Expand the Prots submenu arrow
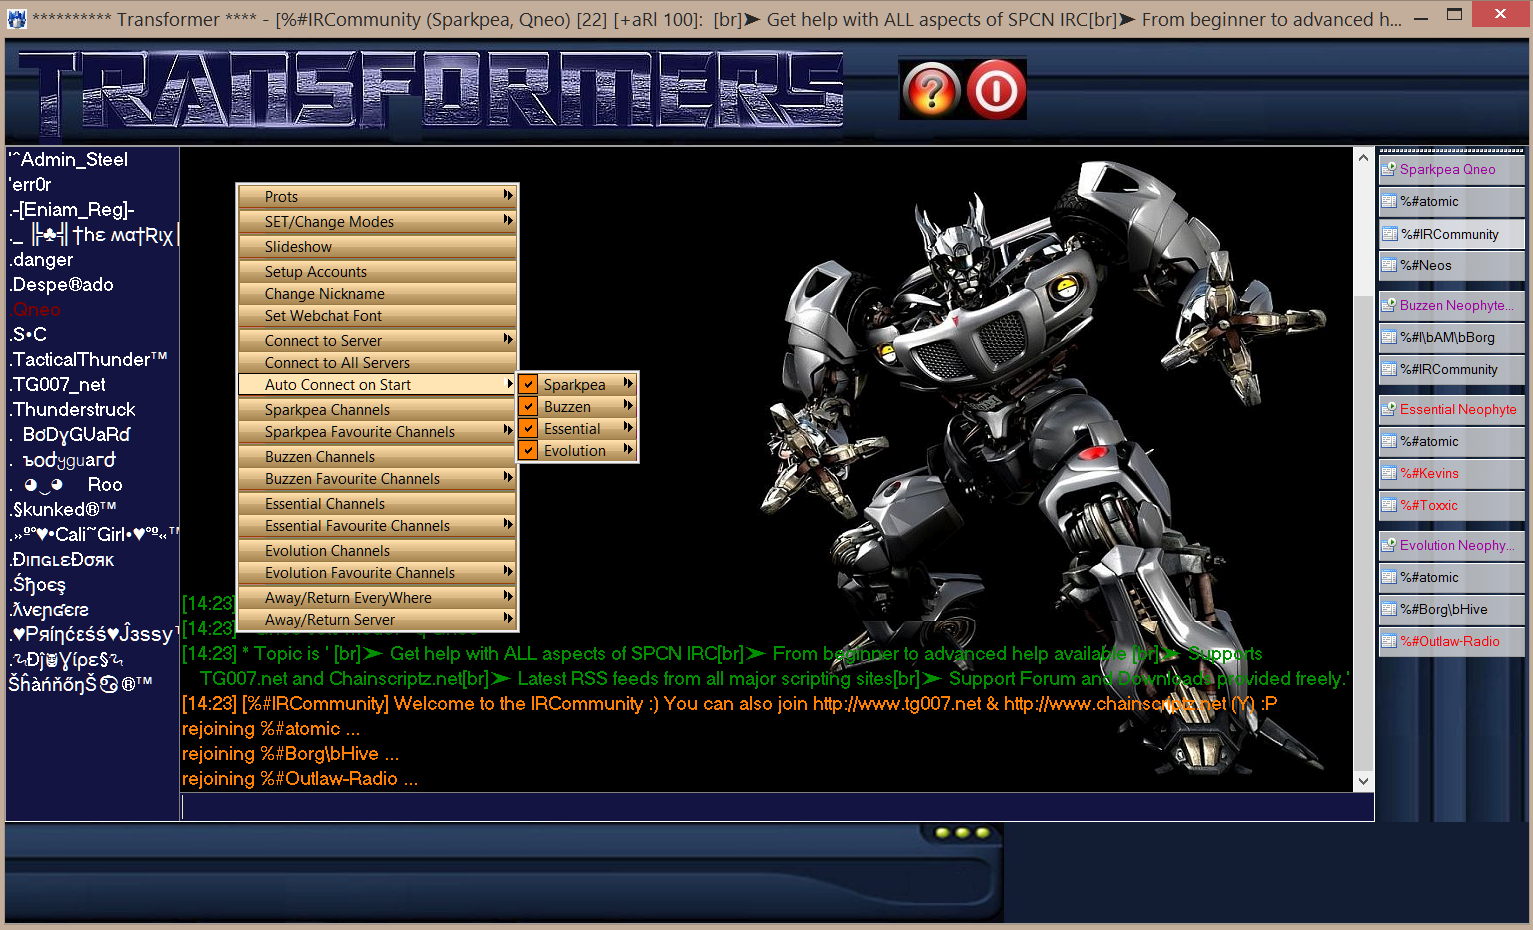 [508, 196]
